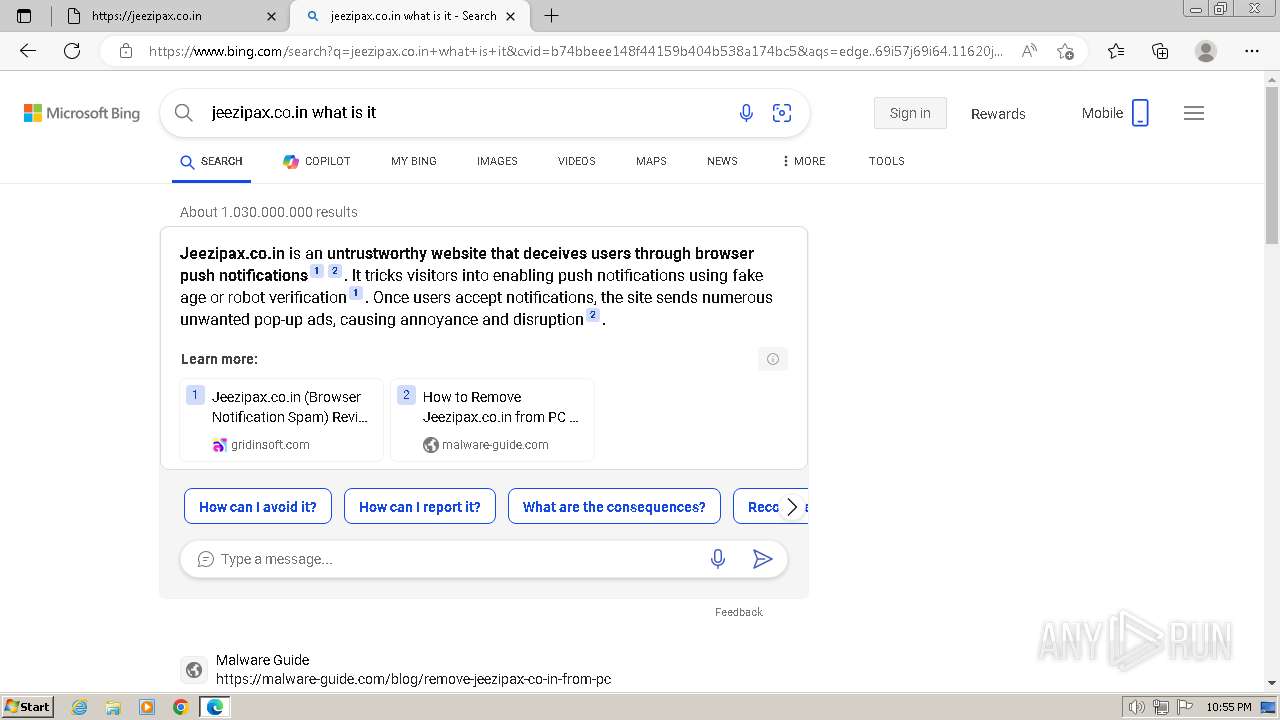Click the taskbar clock 10:55 PM
The height and width of the screenshot is (720, 1280).
[1229, 707]
